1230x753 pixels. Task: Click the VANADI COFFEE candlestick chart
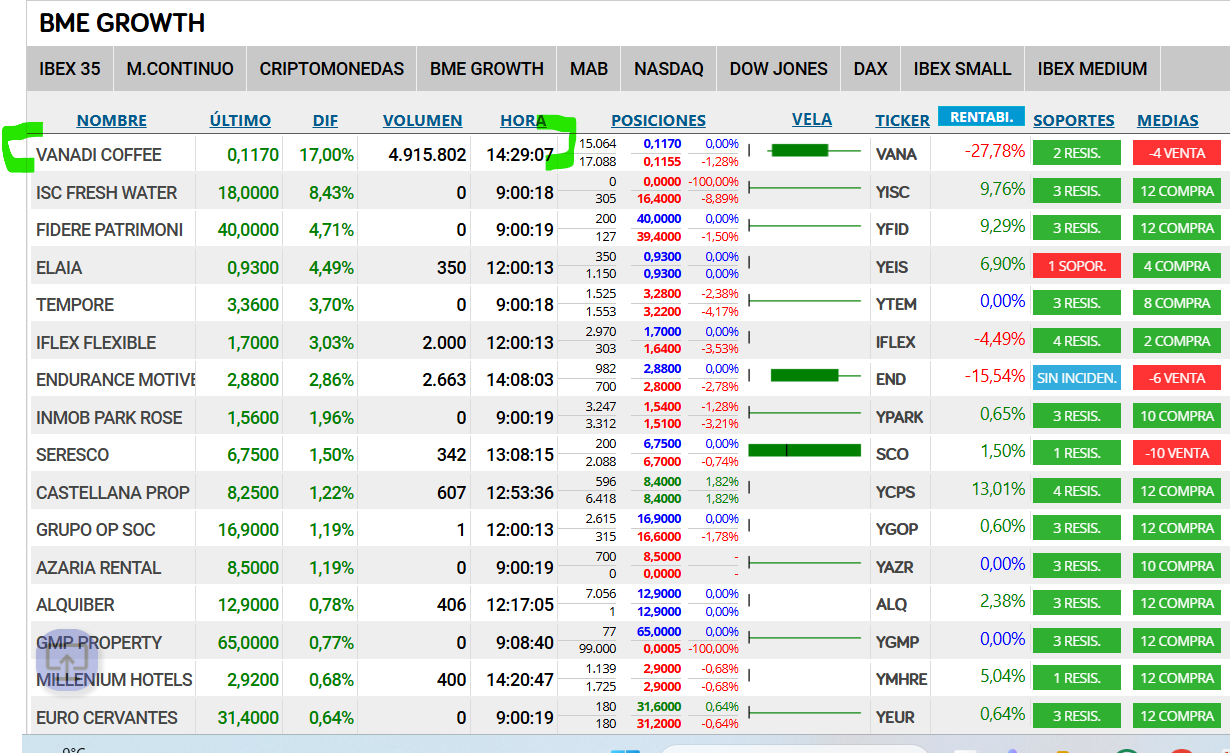pyautogui.click(x=805, y=151)
